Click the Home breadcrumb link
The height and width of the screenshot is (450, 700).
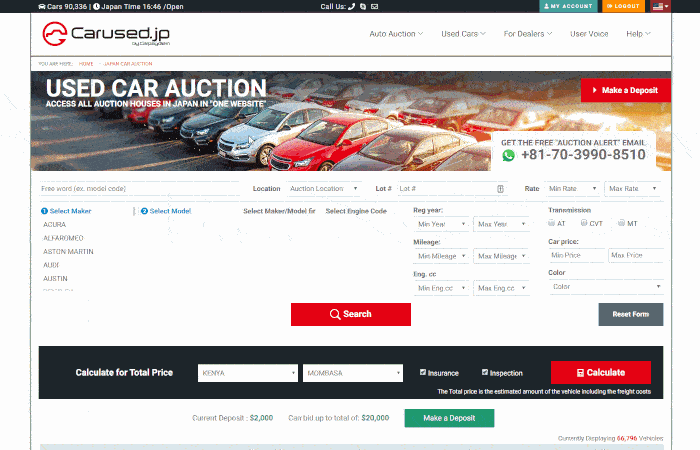[86, 64]
